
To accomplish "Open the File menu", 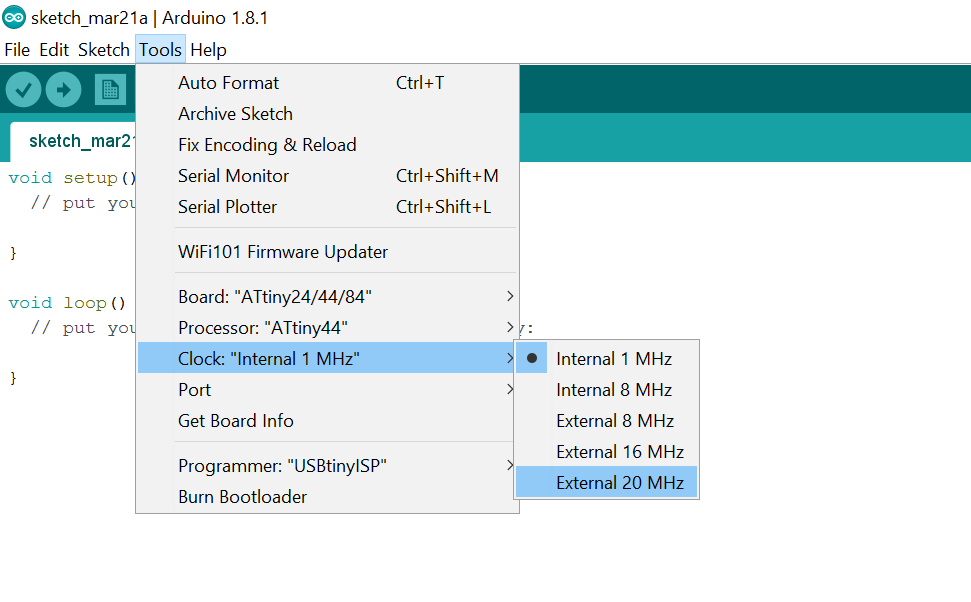I will point(17,50).
